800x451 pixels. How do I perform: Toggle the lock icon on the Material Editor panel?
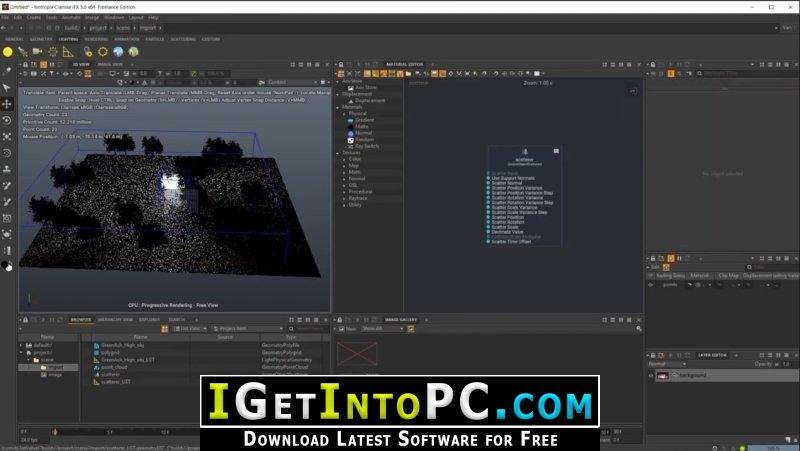(341, 65)
